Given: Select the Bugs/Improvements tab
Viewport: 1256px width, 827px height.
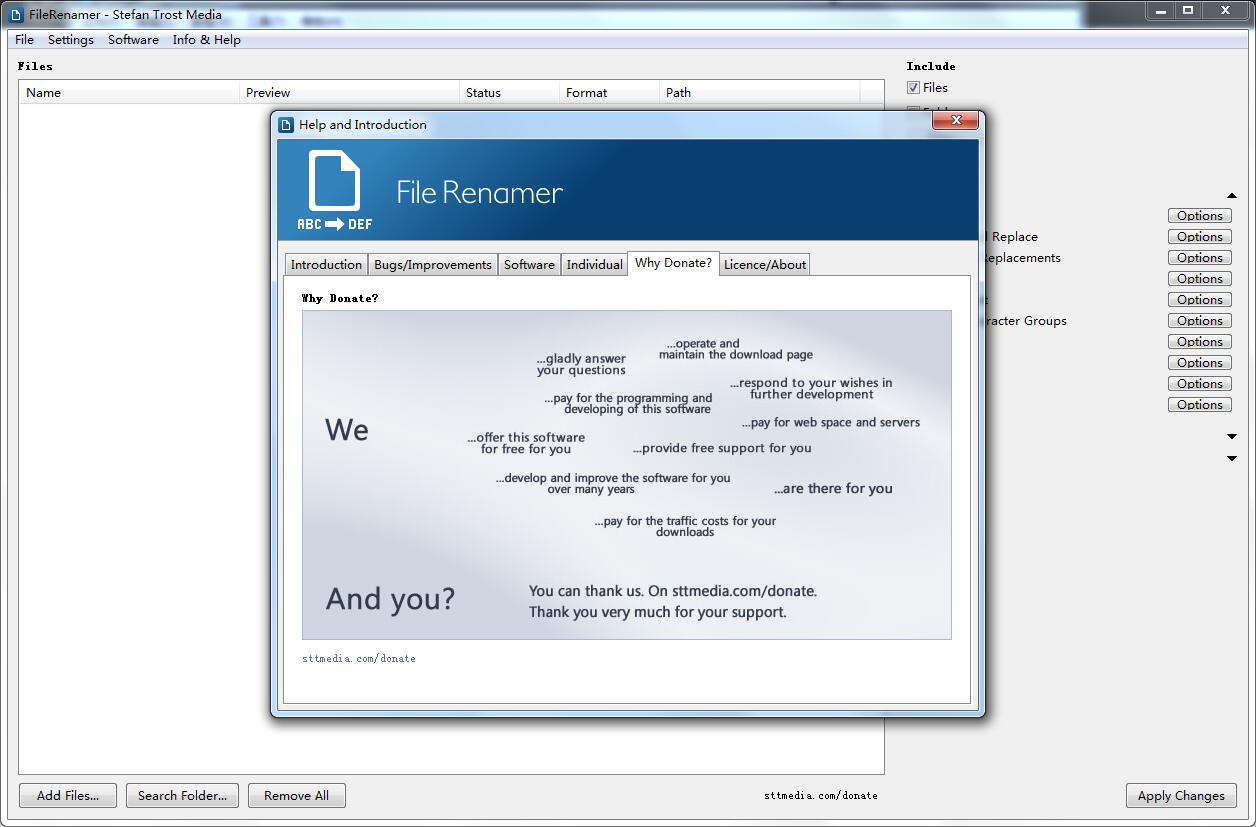Looking at the screenshot, I should point(433,264).
